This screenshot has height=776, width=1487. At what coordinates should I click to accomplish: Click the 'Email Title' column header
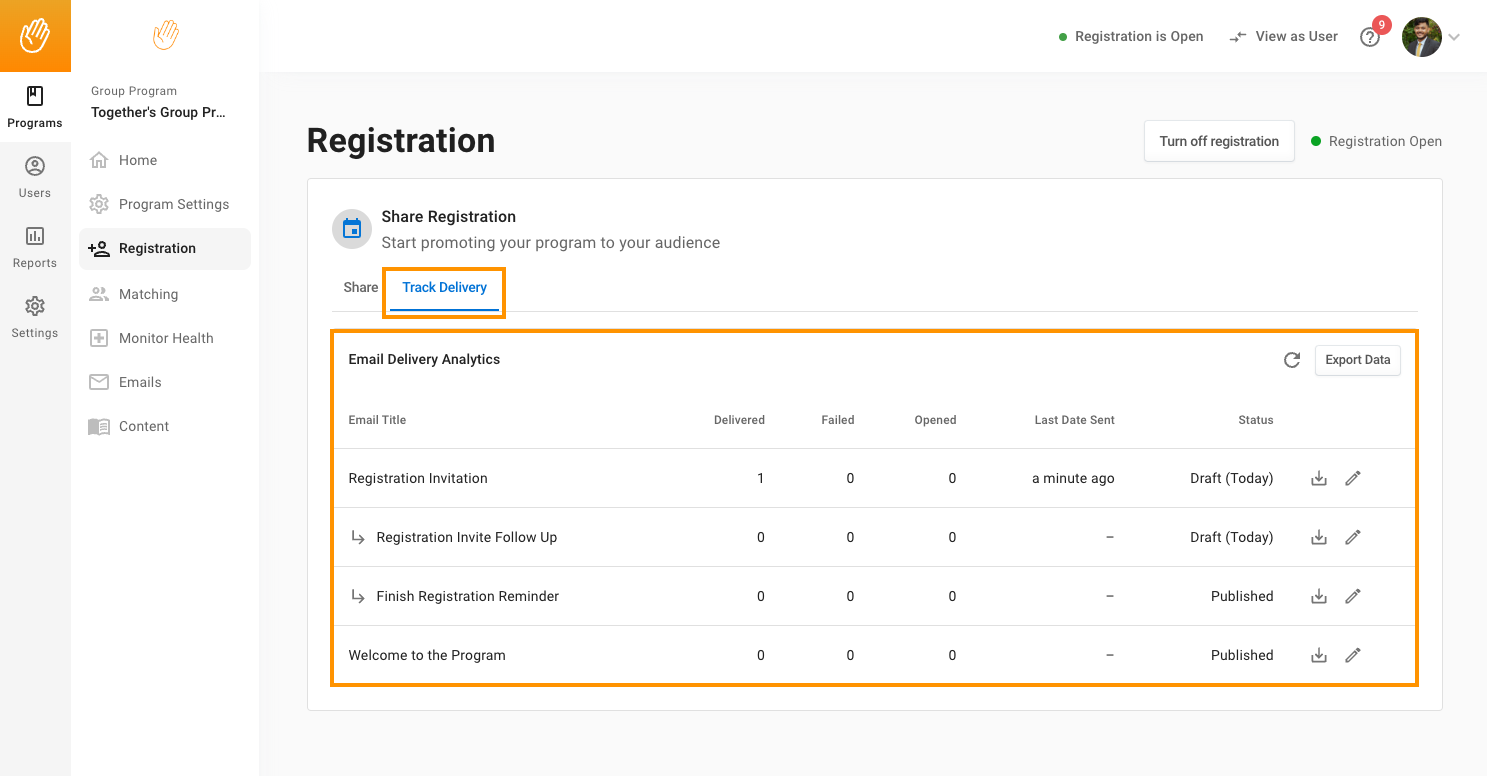377,420
